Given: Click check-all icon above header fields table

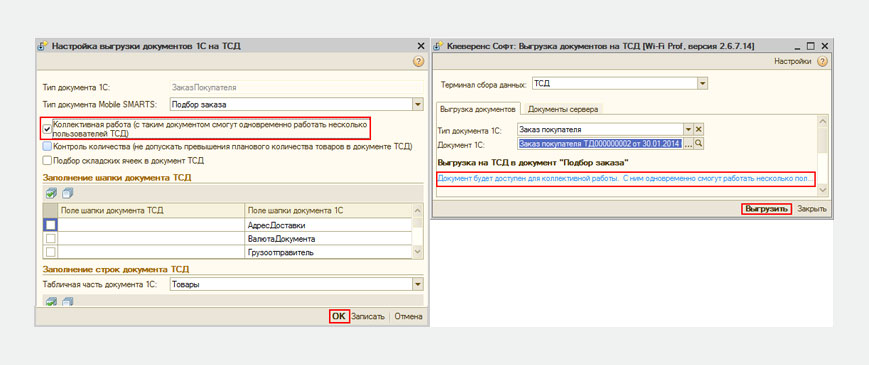Looking at the screenshot, I should tap(51, 193).
